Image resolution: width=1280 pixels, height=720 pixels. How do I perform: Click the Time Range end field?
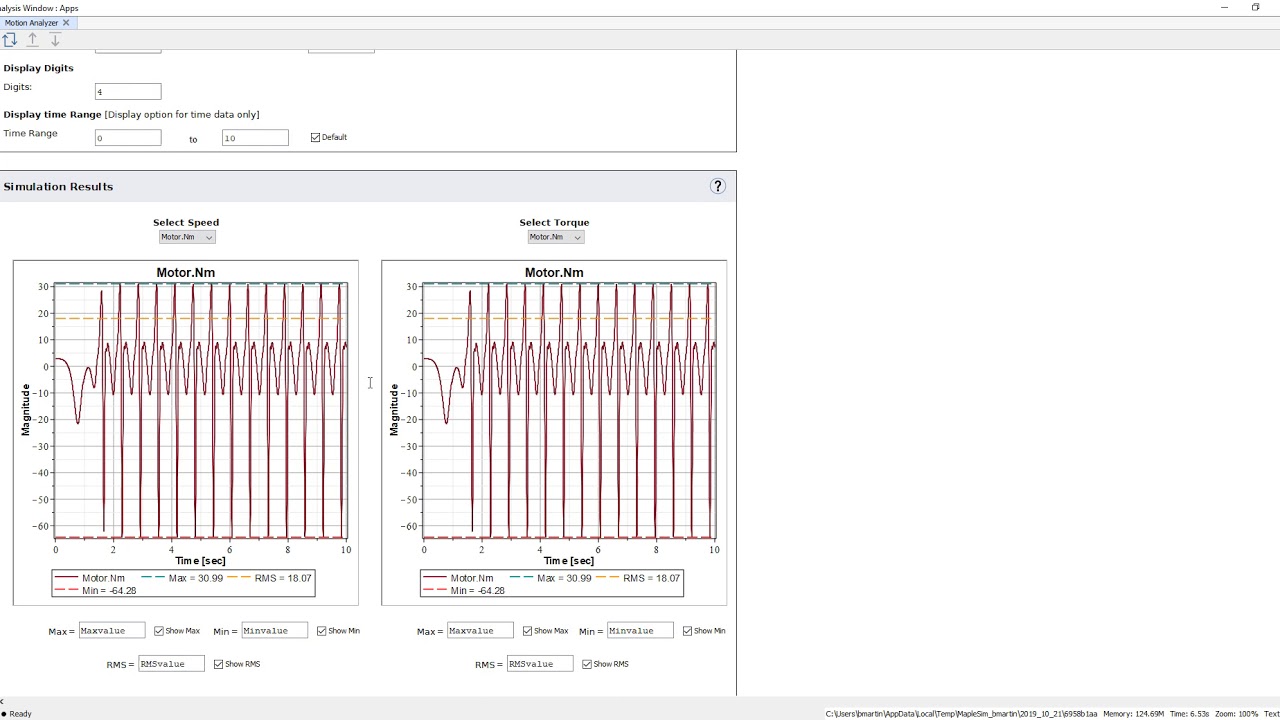(255, 138)
